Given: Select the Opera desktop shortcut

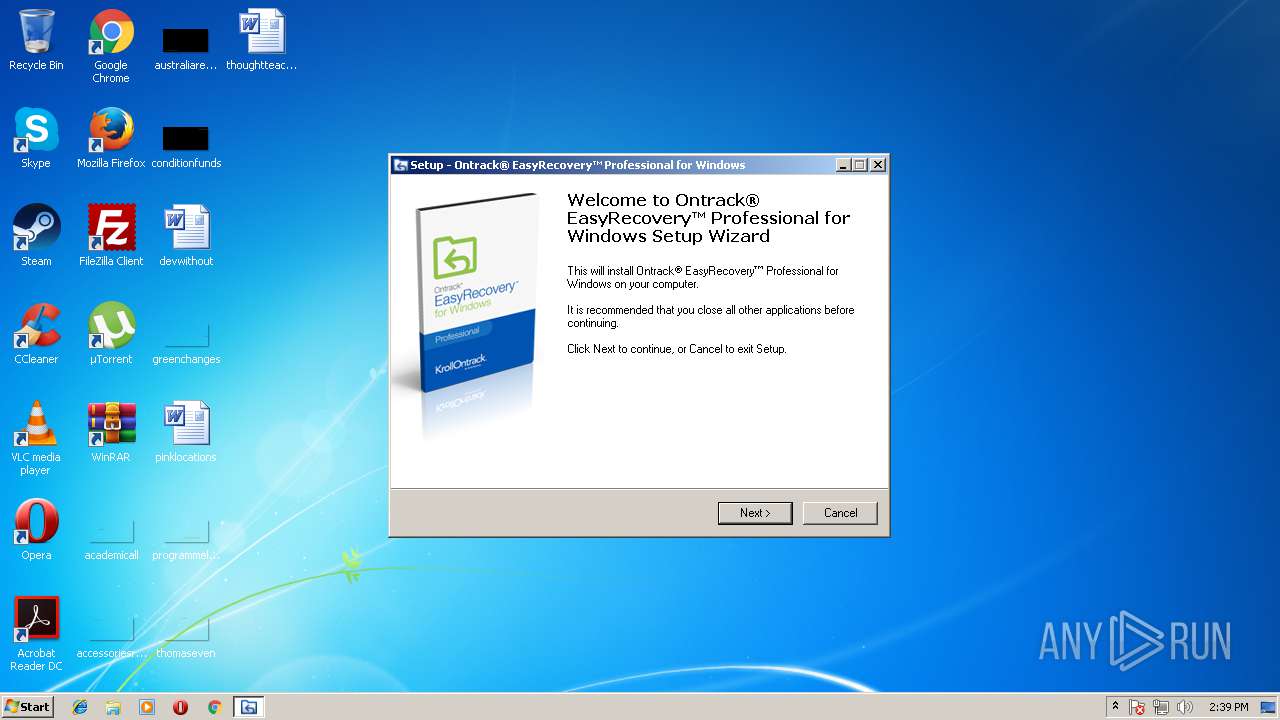Looking at the screenshot, I should (x=36, y=530).
